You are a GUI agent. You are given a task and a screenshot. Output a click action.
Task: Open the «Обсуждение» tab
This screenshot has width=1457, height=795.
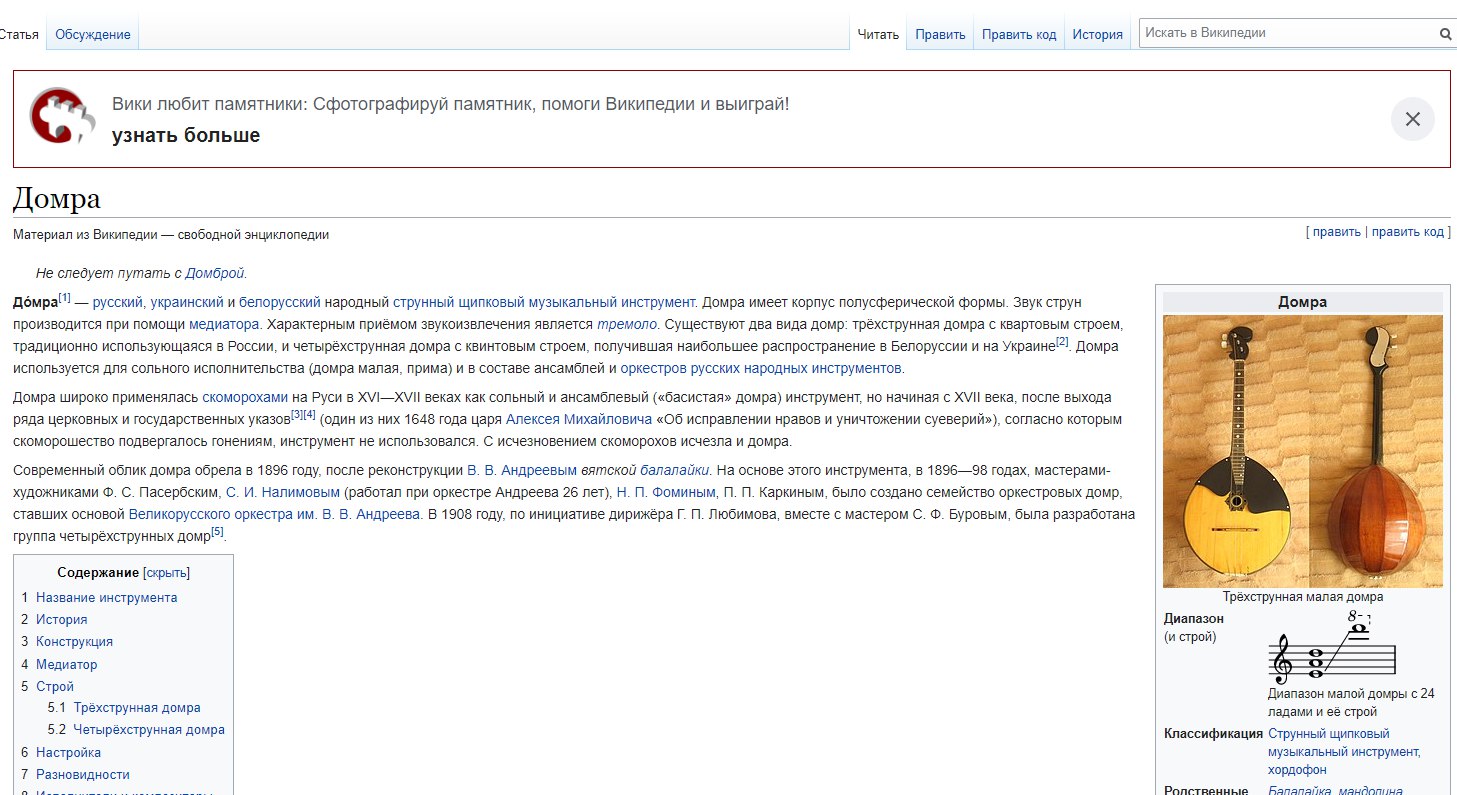click(x=93, y=34)
